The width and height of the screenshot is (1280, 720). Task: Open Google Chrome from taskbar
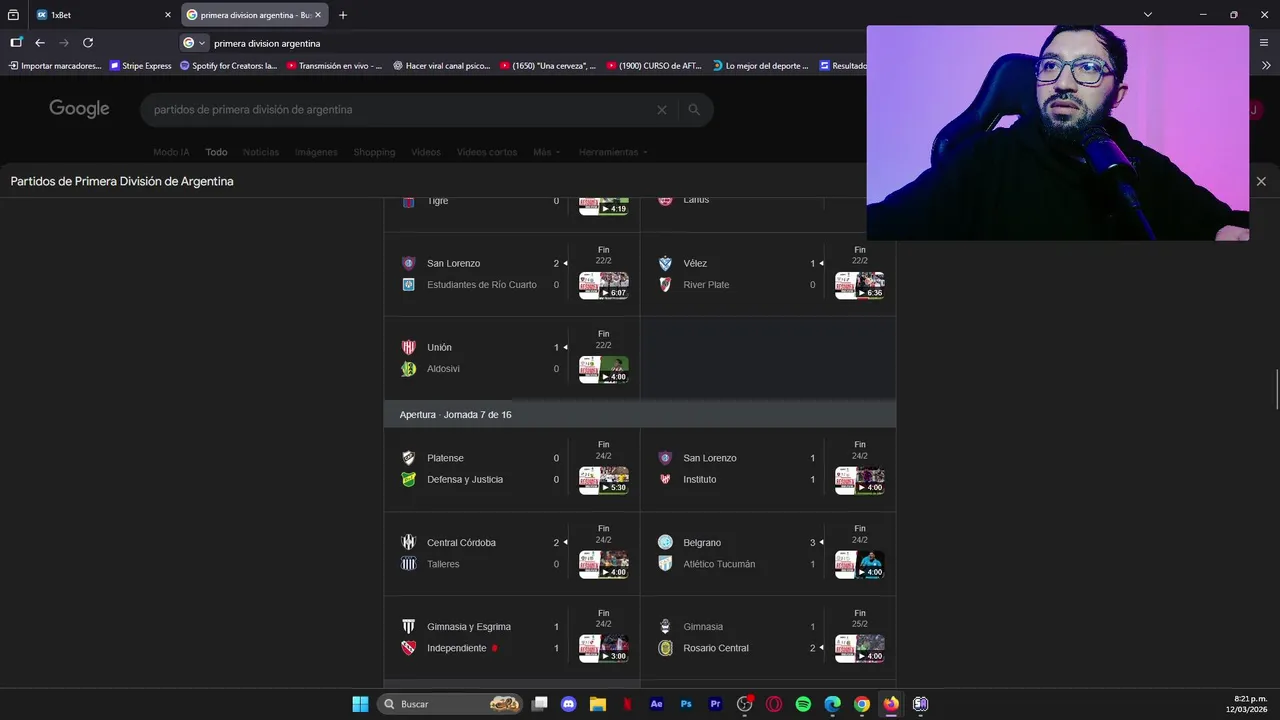point(862,704)
